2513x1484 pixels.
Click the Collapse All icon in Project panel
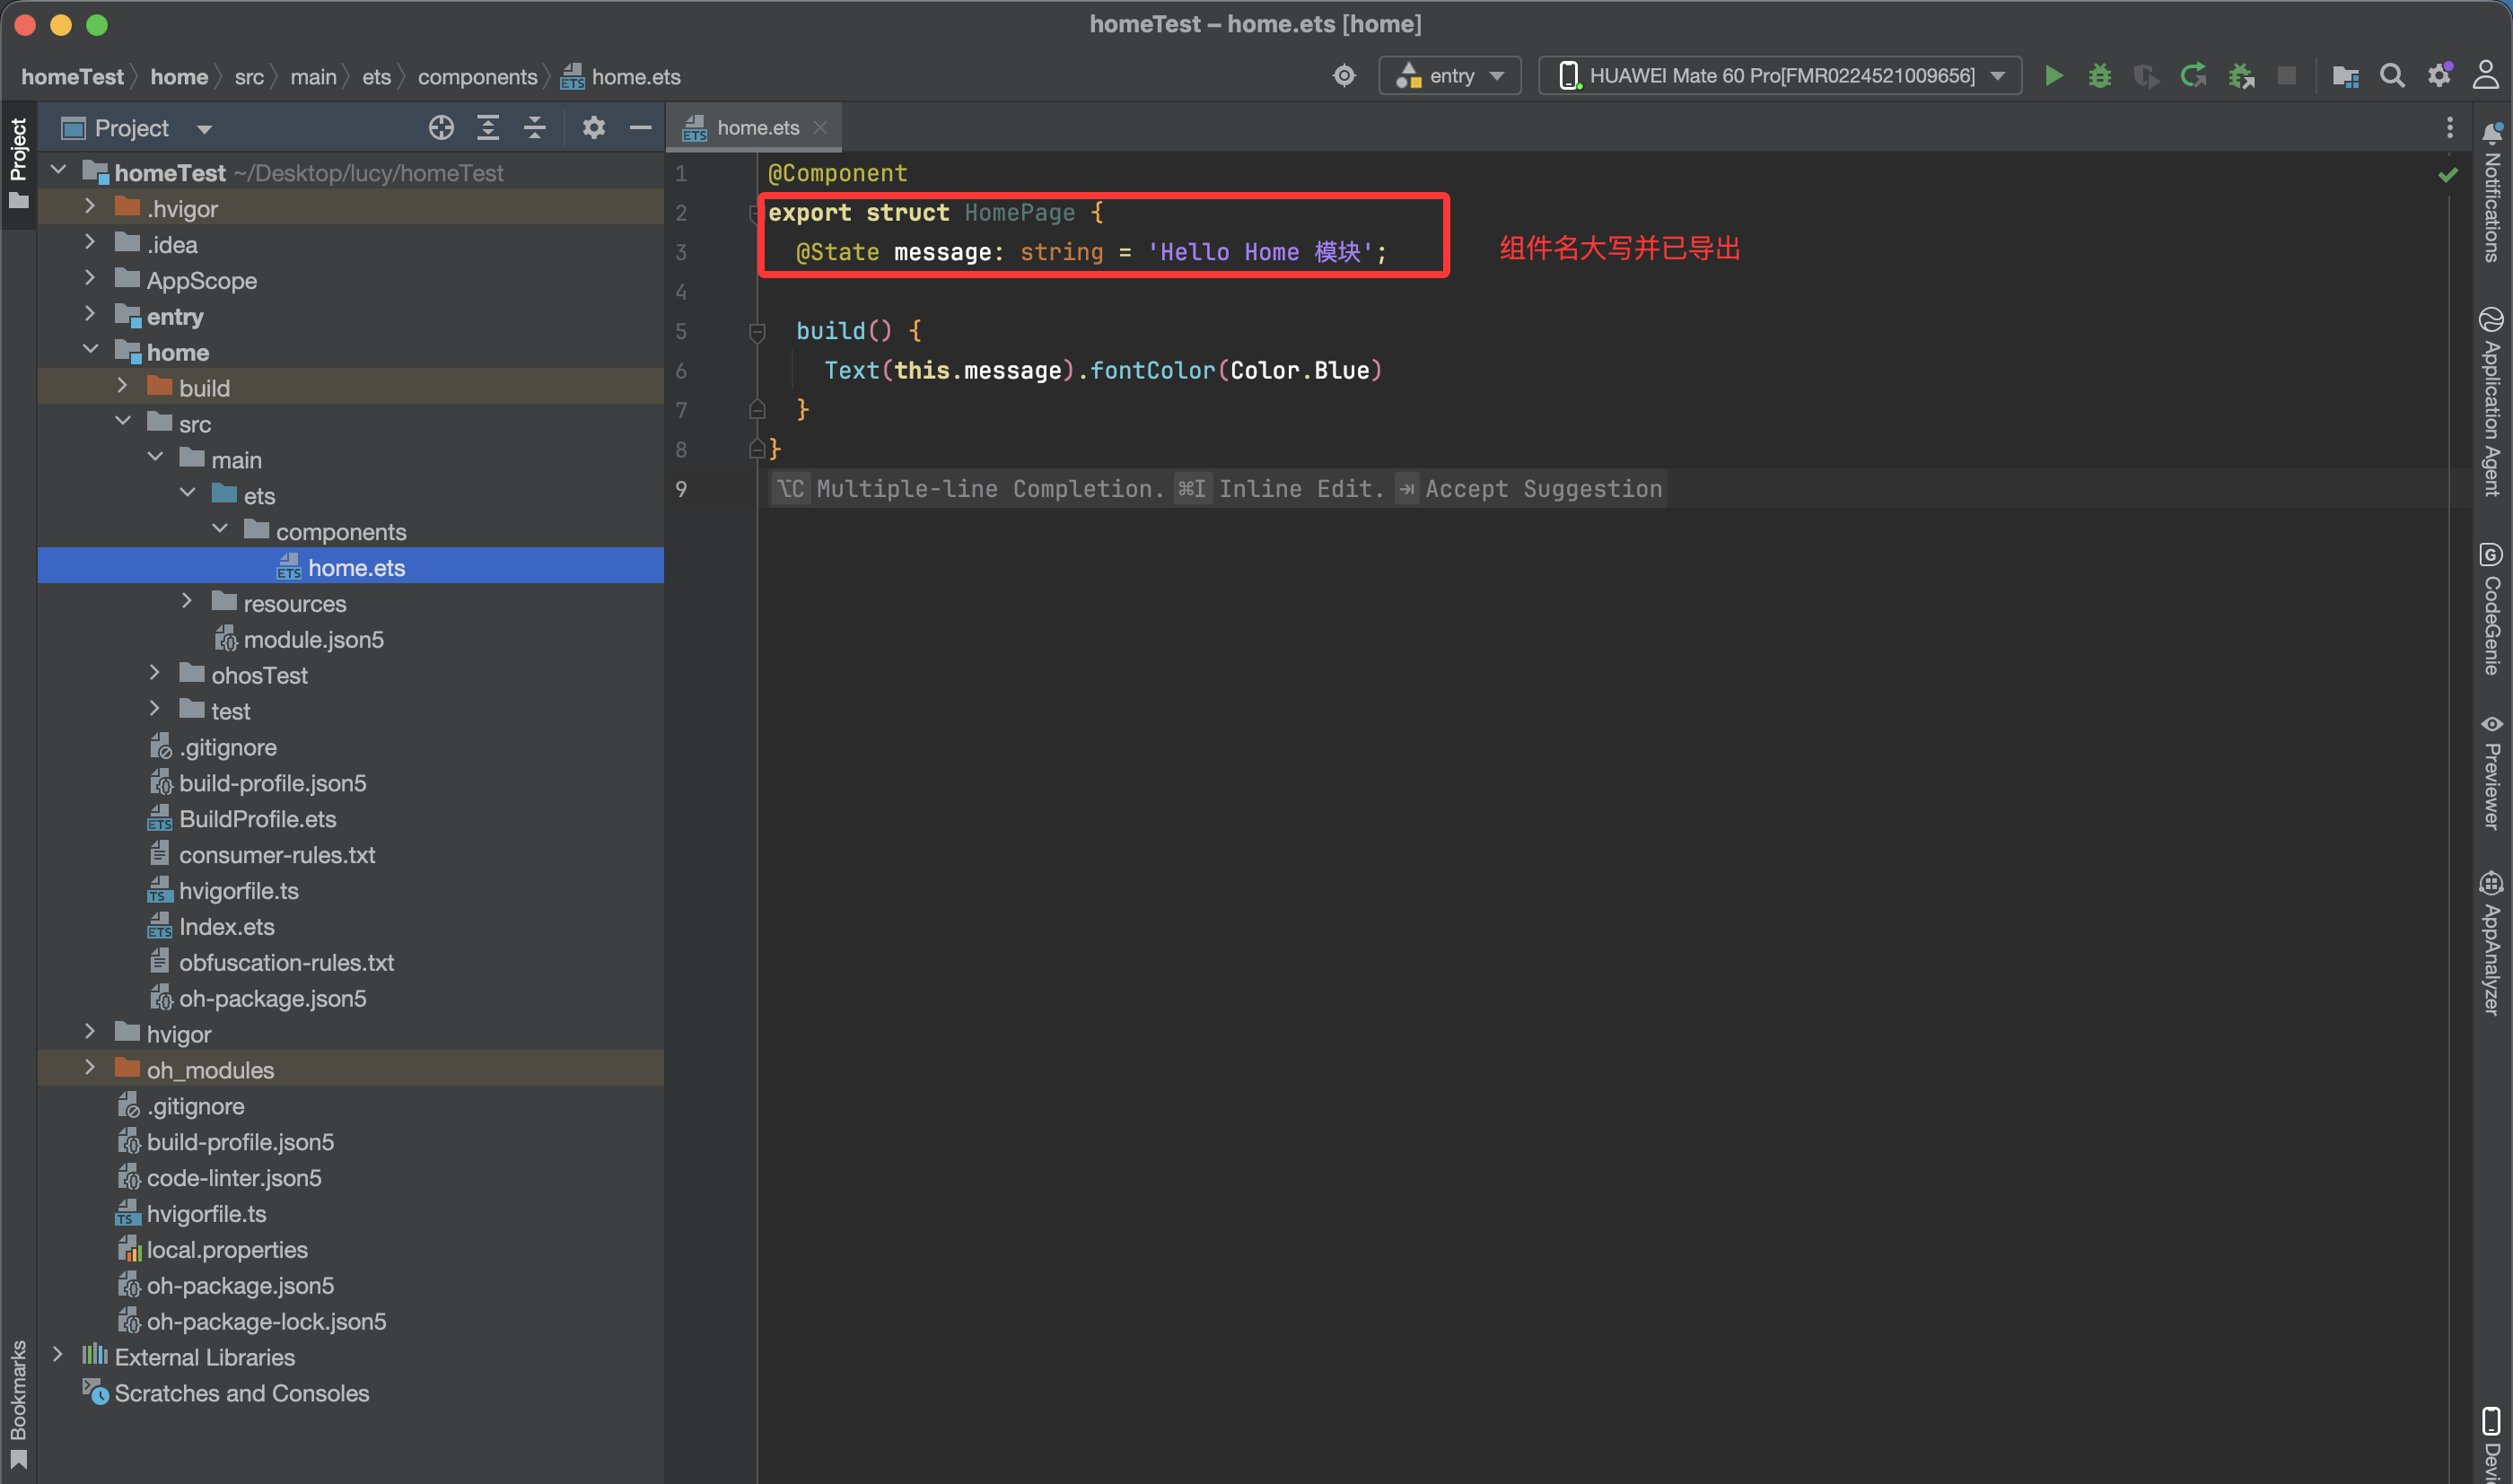pos(535,128)
